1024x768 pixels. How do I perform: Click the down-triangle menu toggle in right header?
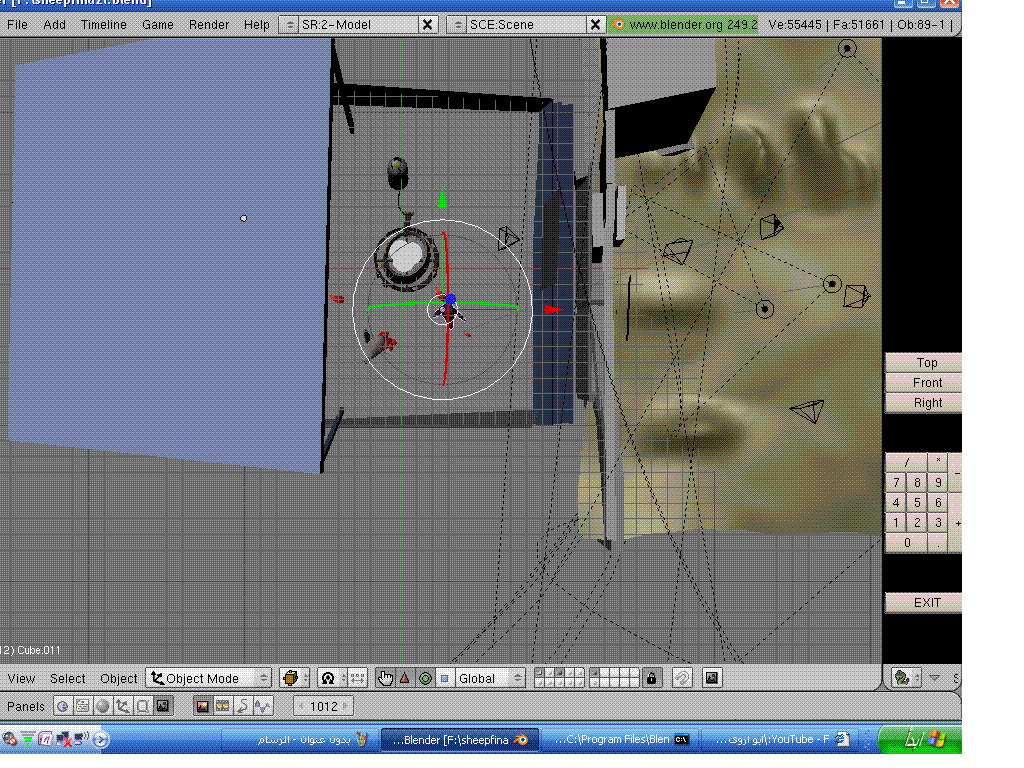coord(935,678)
